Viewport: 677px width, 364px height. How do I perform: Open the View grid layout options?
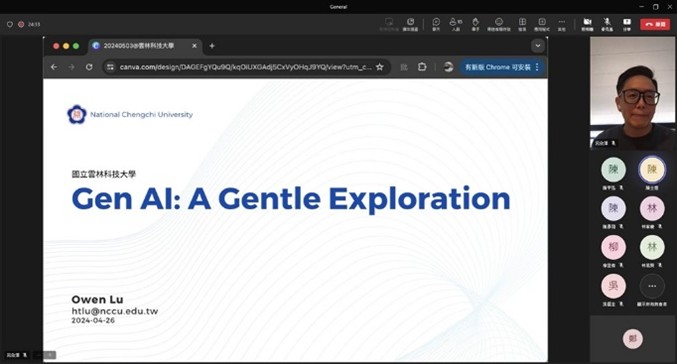pyautogui.click(x=522, y=24)
